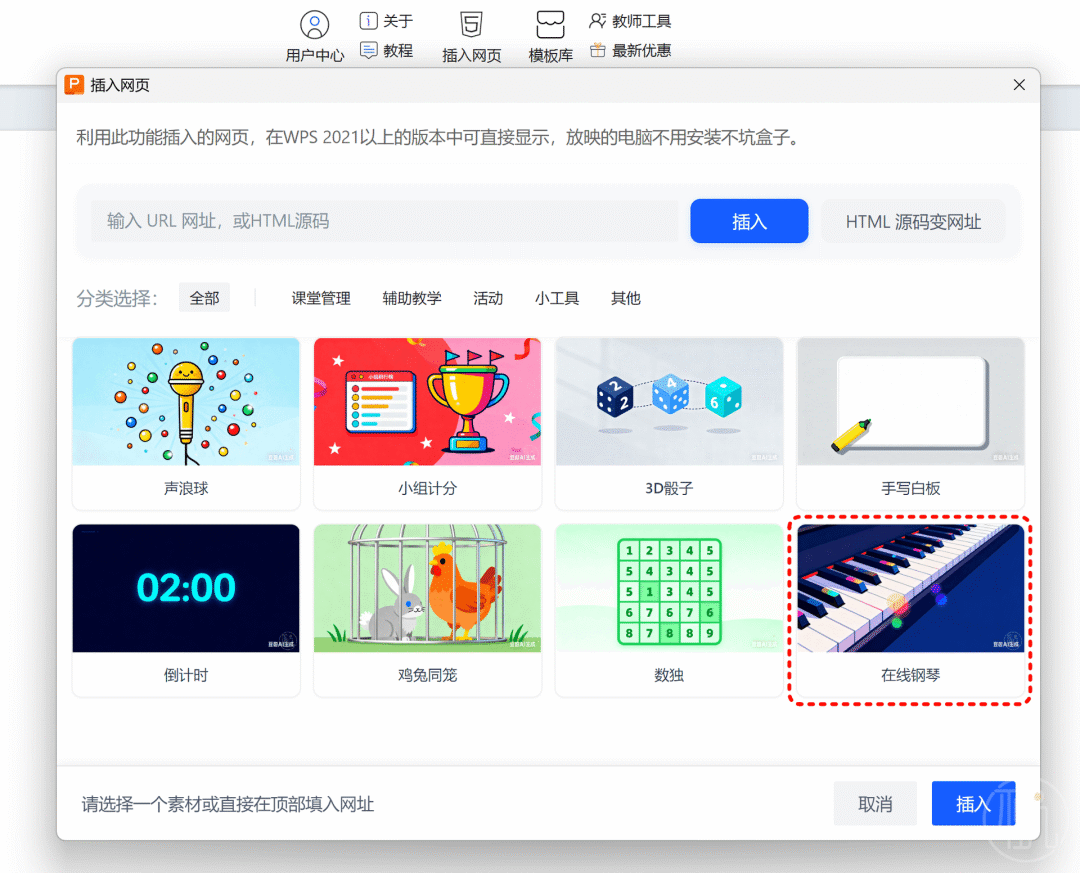Click the 在线钢琴 caption text
Image resolution: width=1080 pixels, height=873 pixels.
pyautogui.click(x=911, y=675)
